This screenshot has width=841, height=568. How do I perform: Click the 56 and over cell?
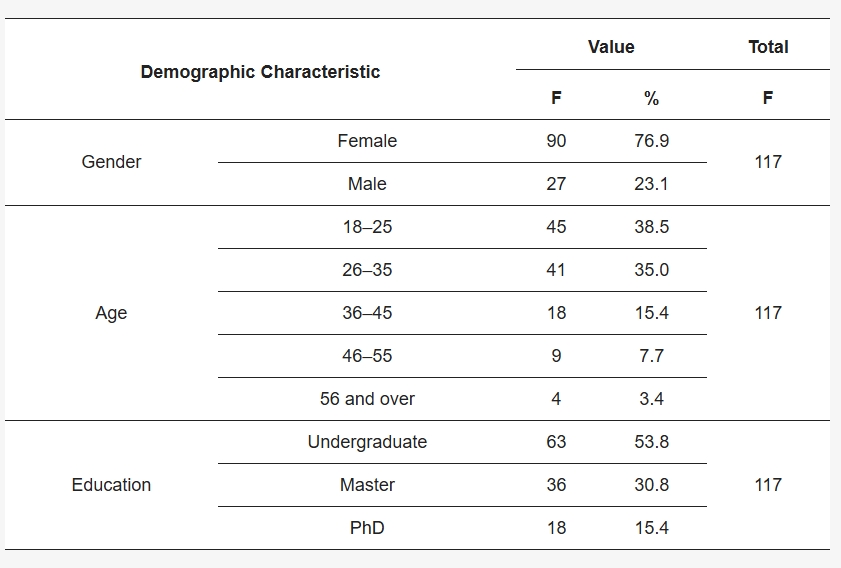click(367, 399)
